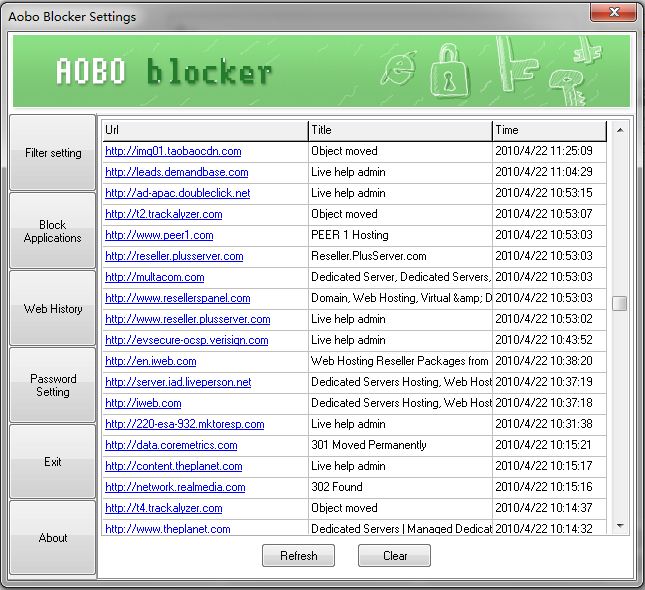Open link http://t4.trackalyzer.com
645x590 pixels.
164,508
